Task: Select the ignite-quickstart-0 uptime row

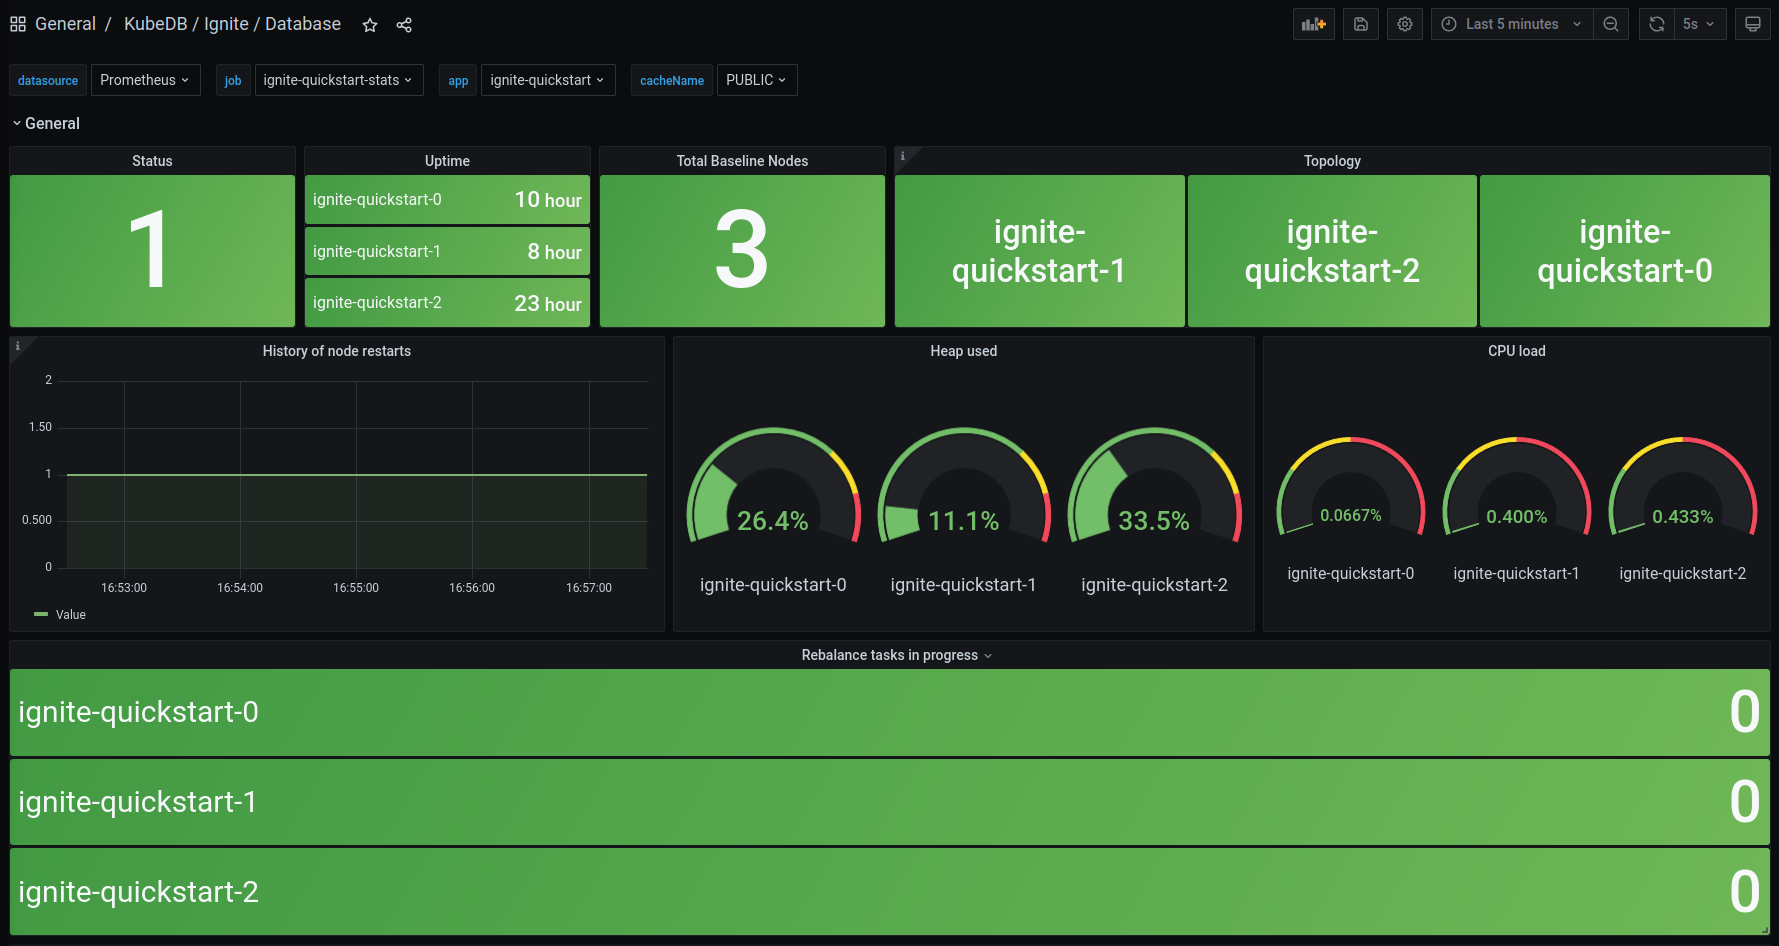Action: [x=447, y=200]
